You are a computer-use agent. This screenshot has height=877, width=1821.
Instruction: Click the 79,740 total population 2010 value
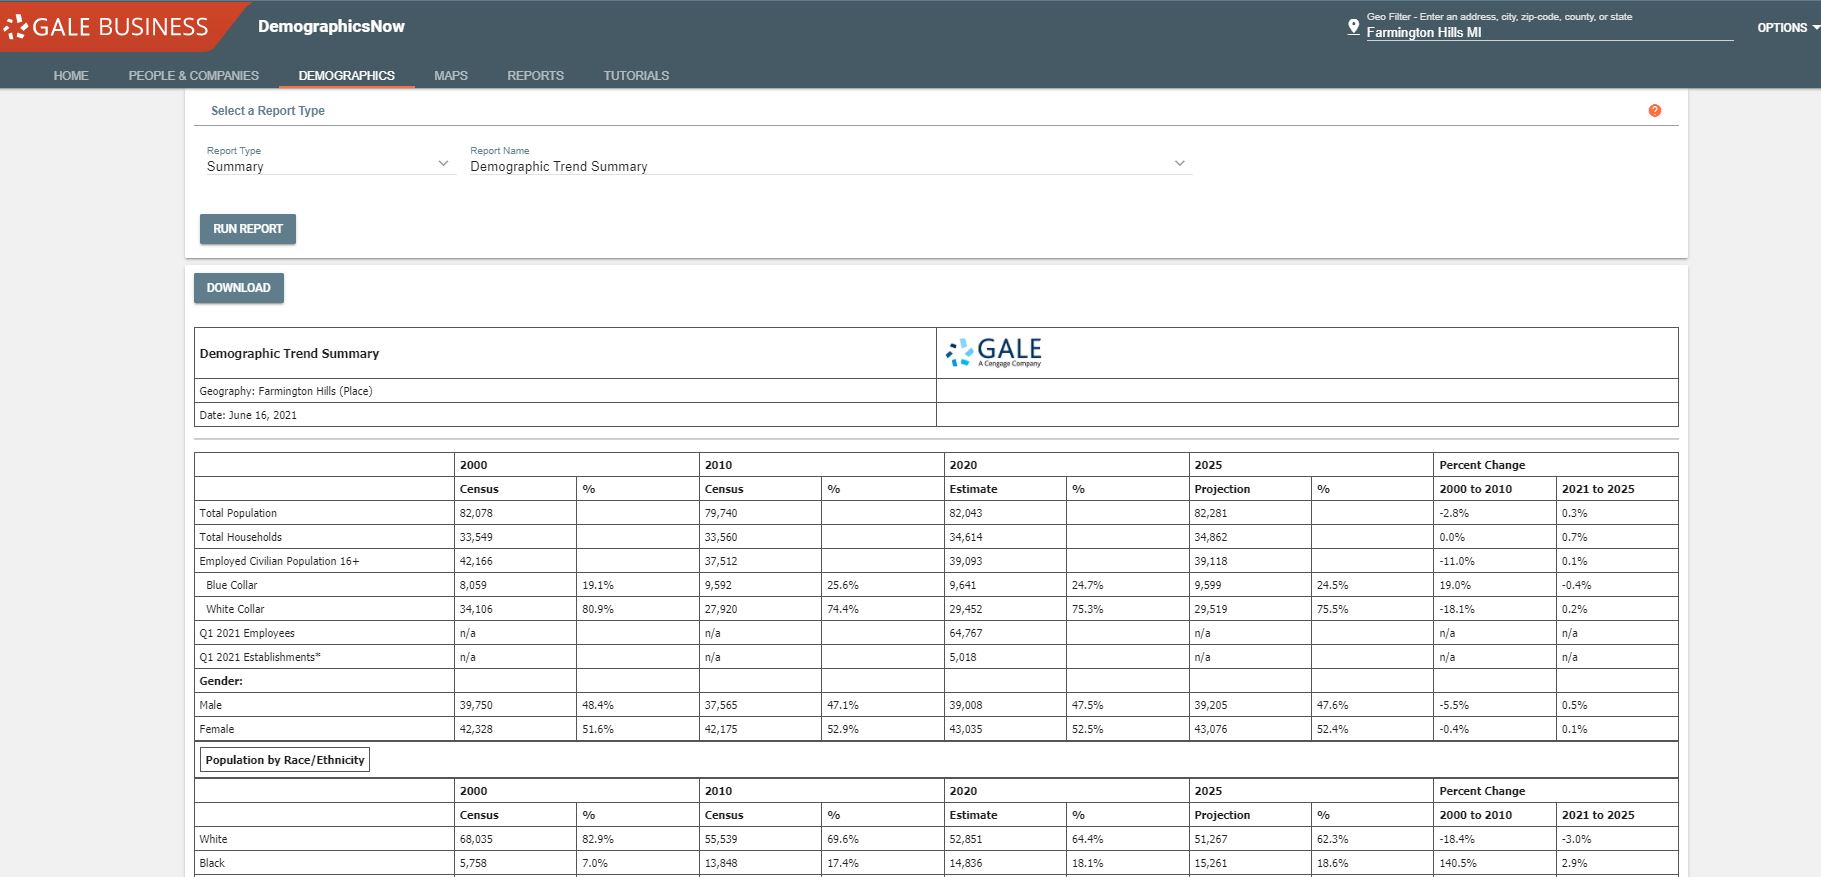click(x=721, y=513)
